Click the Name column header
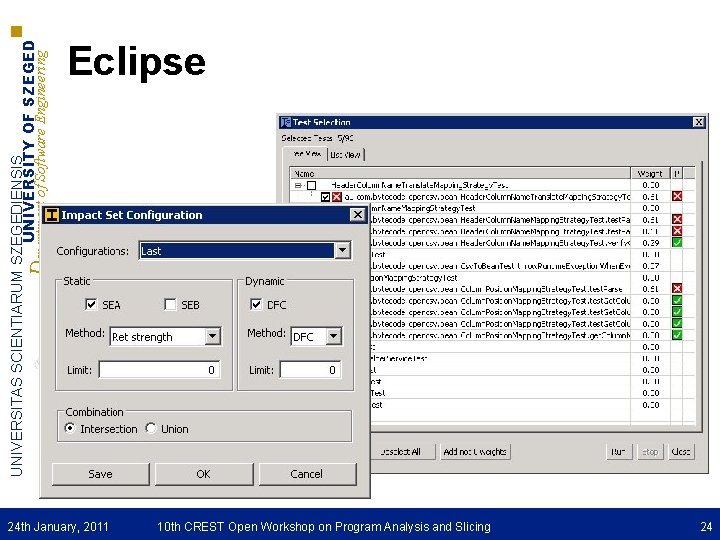Image resolution: width=720 pixels, height=540 pixels. (x=461, y=174)
